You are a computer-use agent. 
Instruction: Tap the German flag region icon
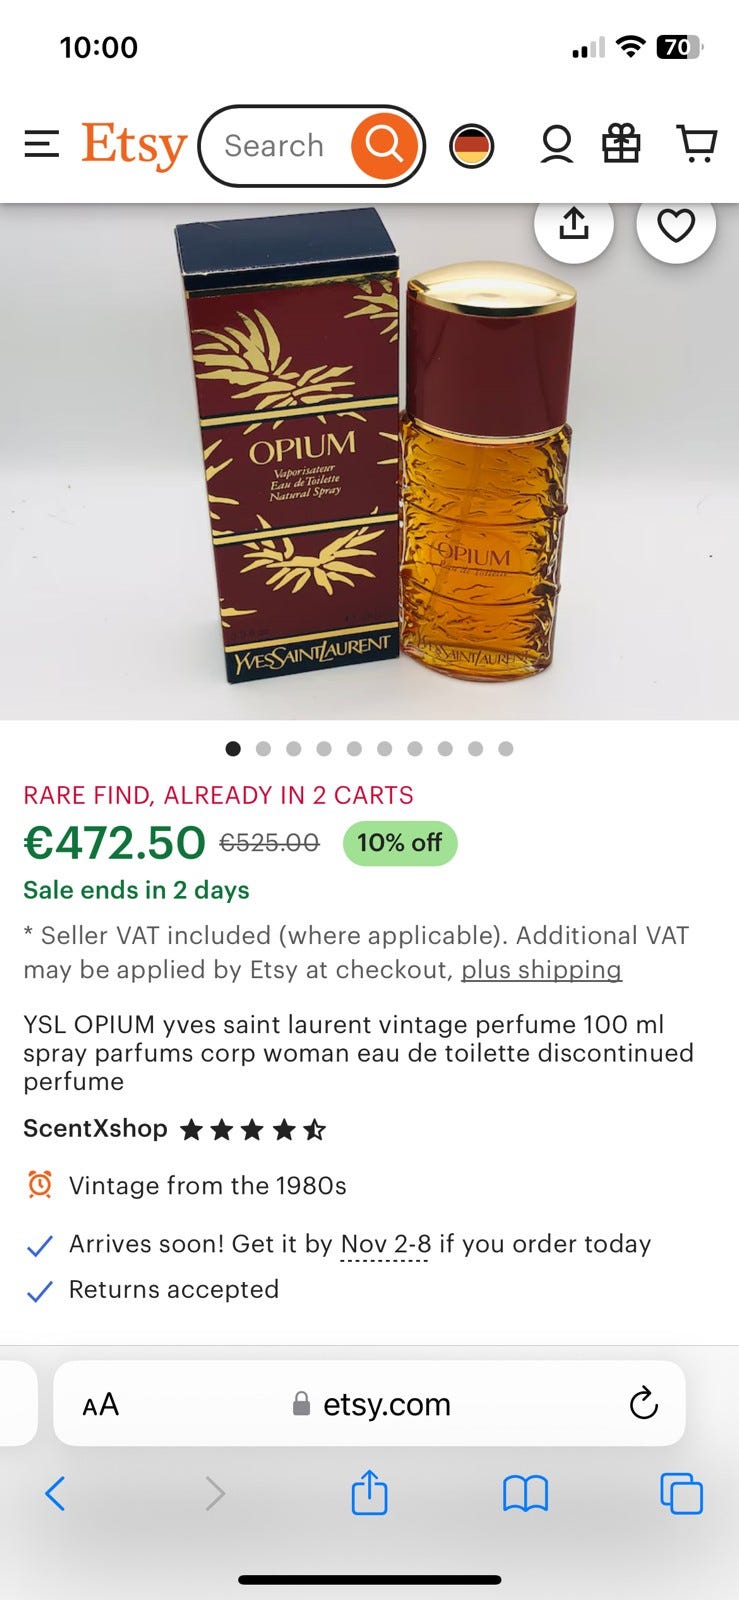click(x=471, y=146)
